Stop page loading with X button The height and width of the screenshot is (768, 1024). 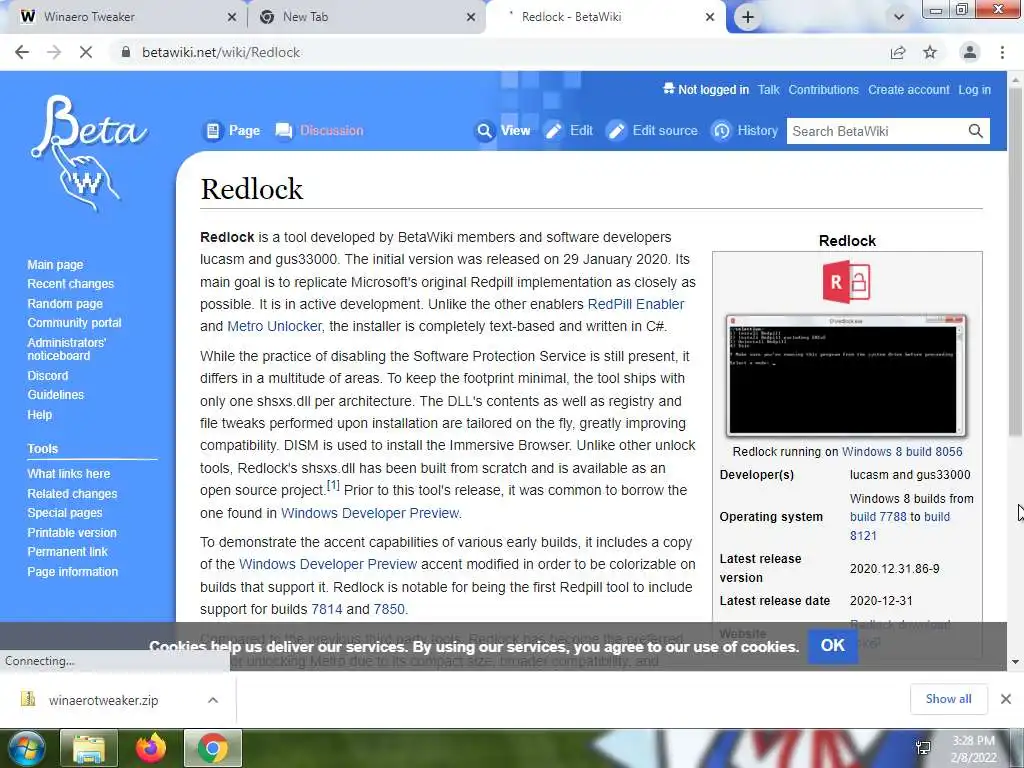[86, 52]
